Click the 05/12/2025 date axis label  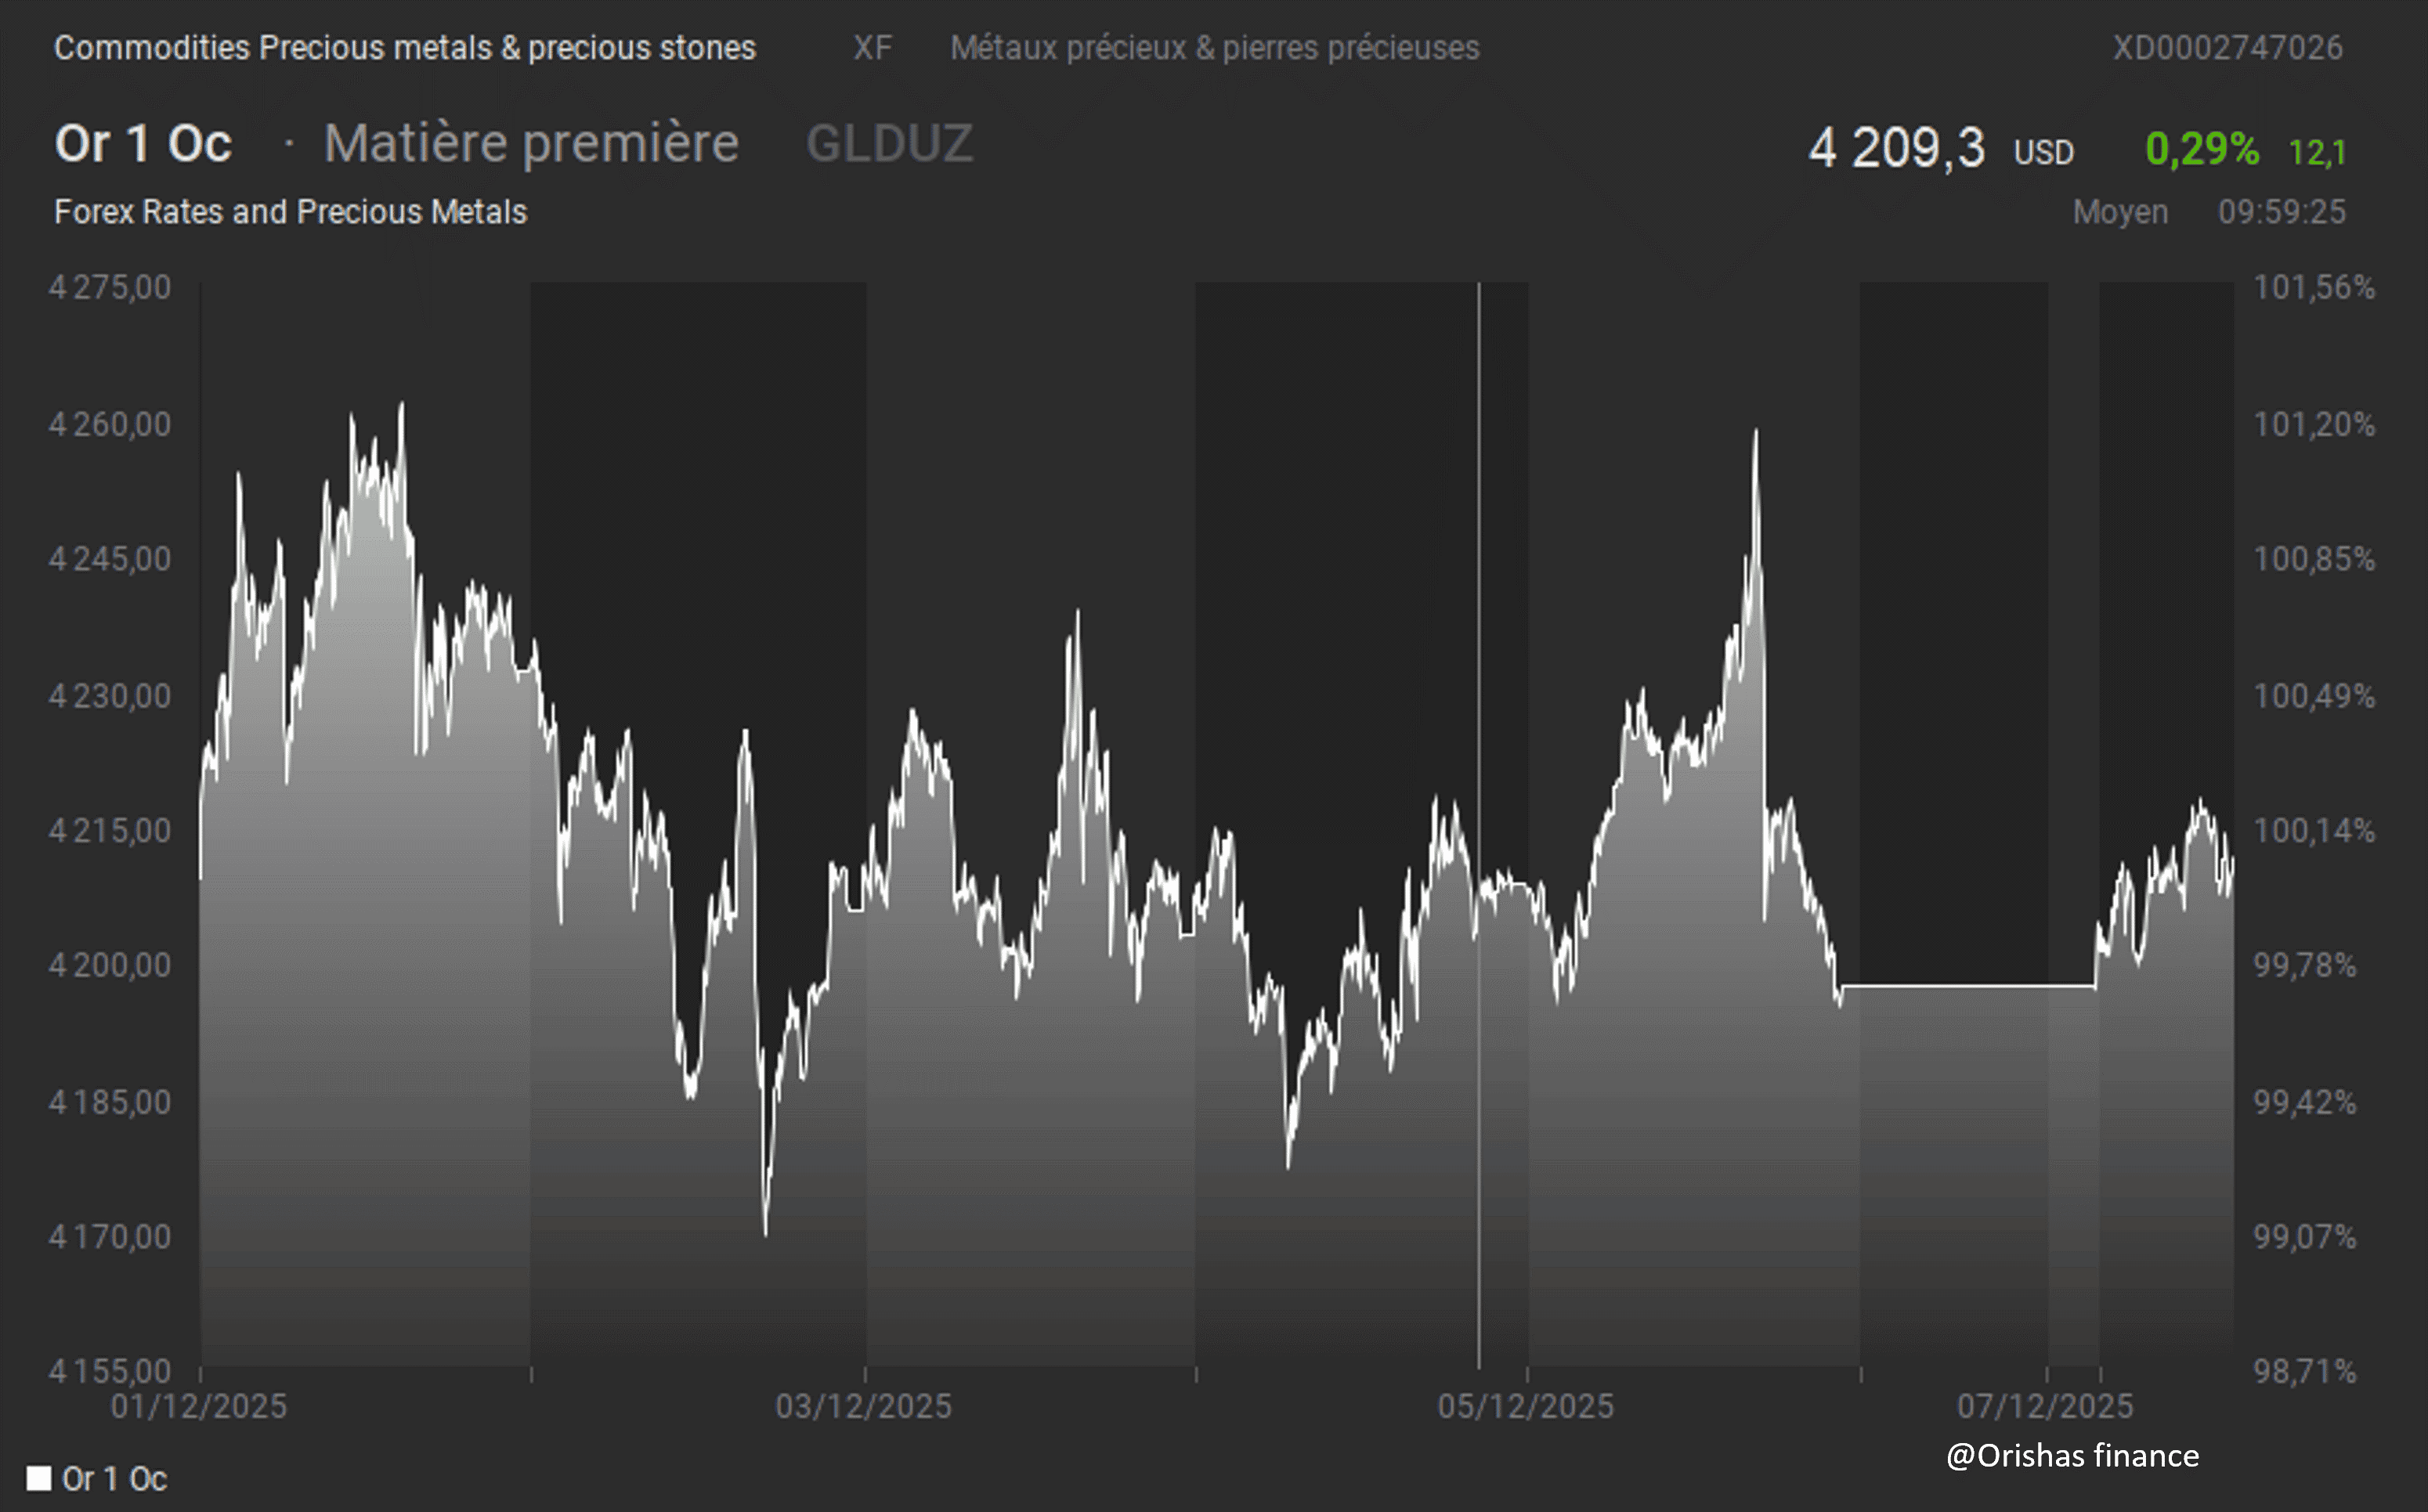(1525, 1406)
